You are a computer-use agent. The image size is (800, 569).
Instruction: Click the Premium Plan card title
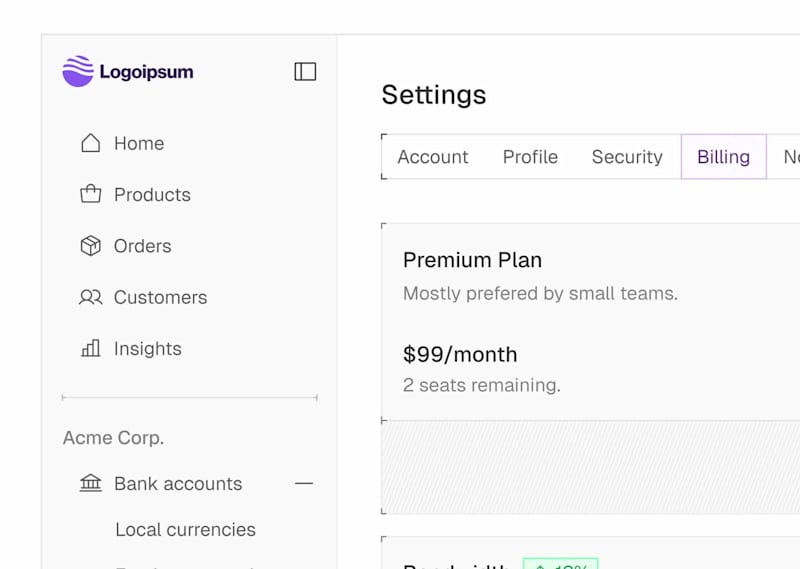(472, 260)
